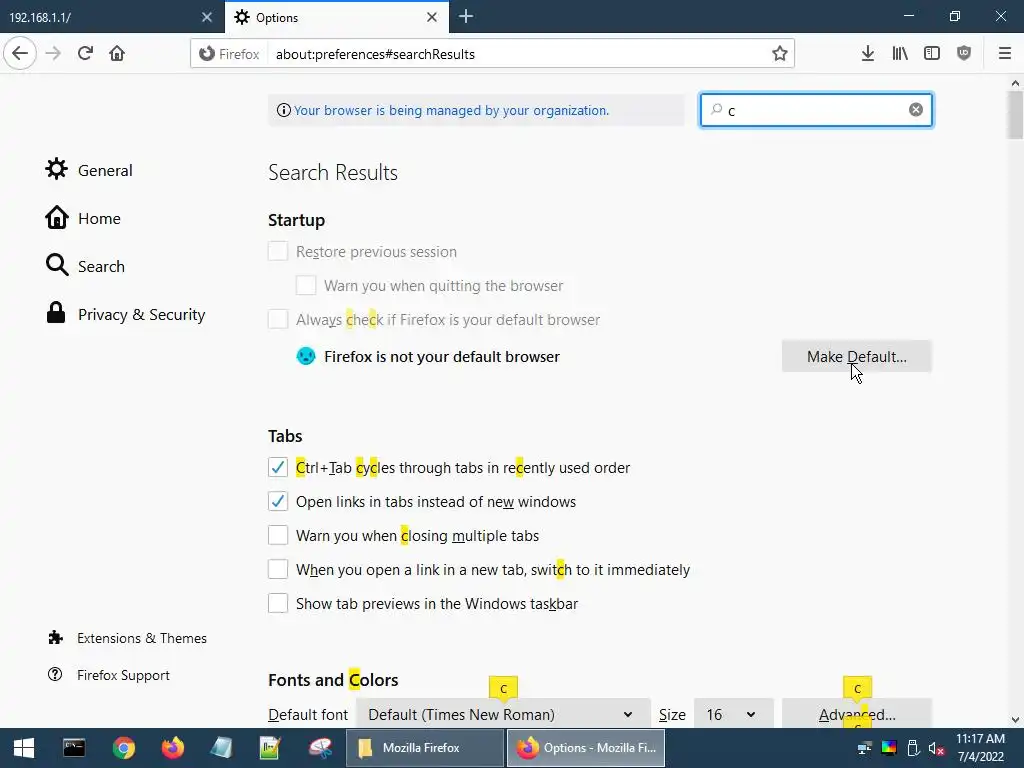This screenshot has height=768, width=1024.
Task: Open the notebook app icon in taskbar
Action: tap(222, 748)
